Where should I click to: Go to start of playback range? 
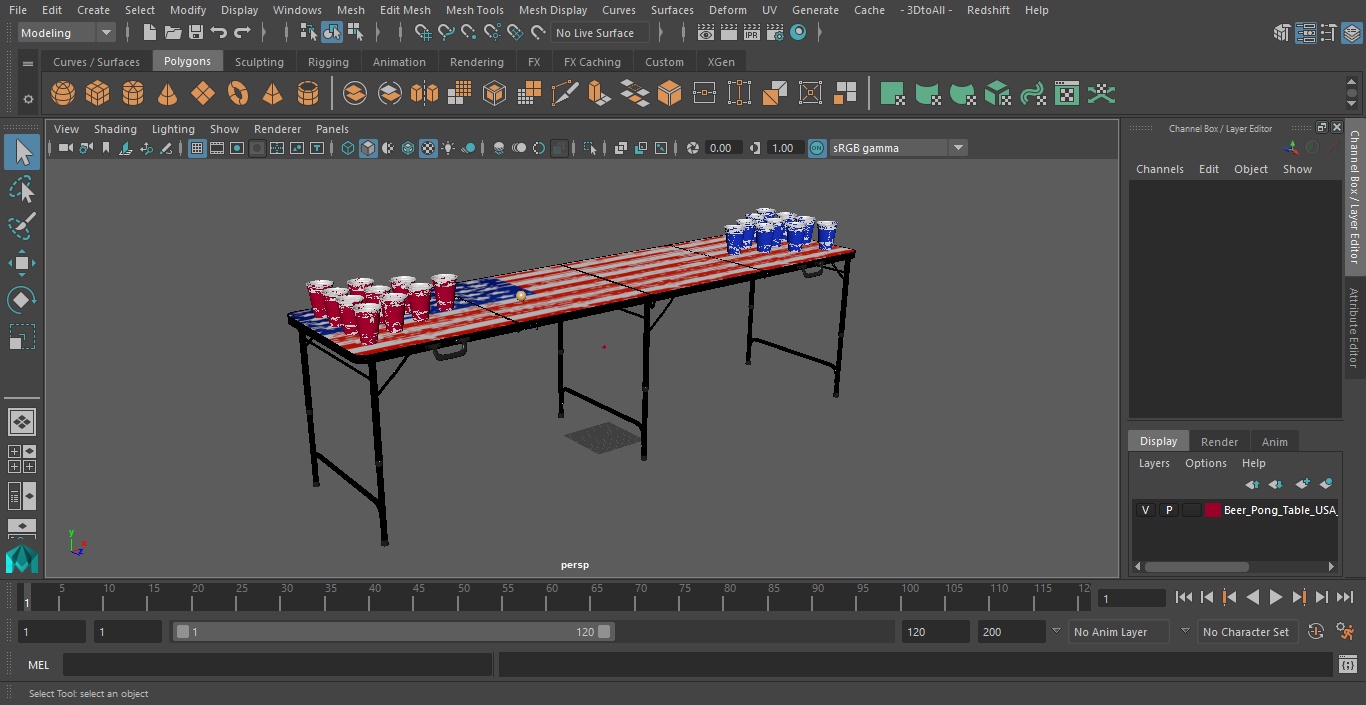(1184, 597)
